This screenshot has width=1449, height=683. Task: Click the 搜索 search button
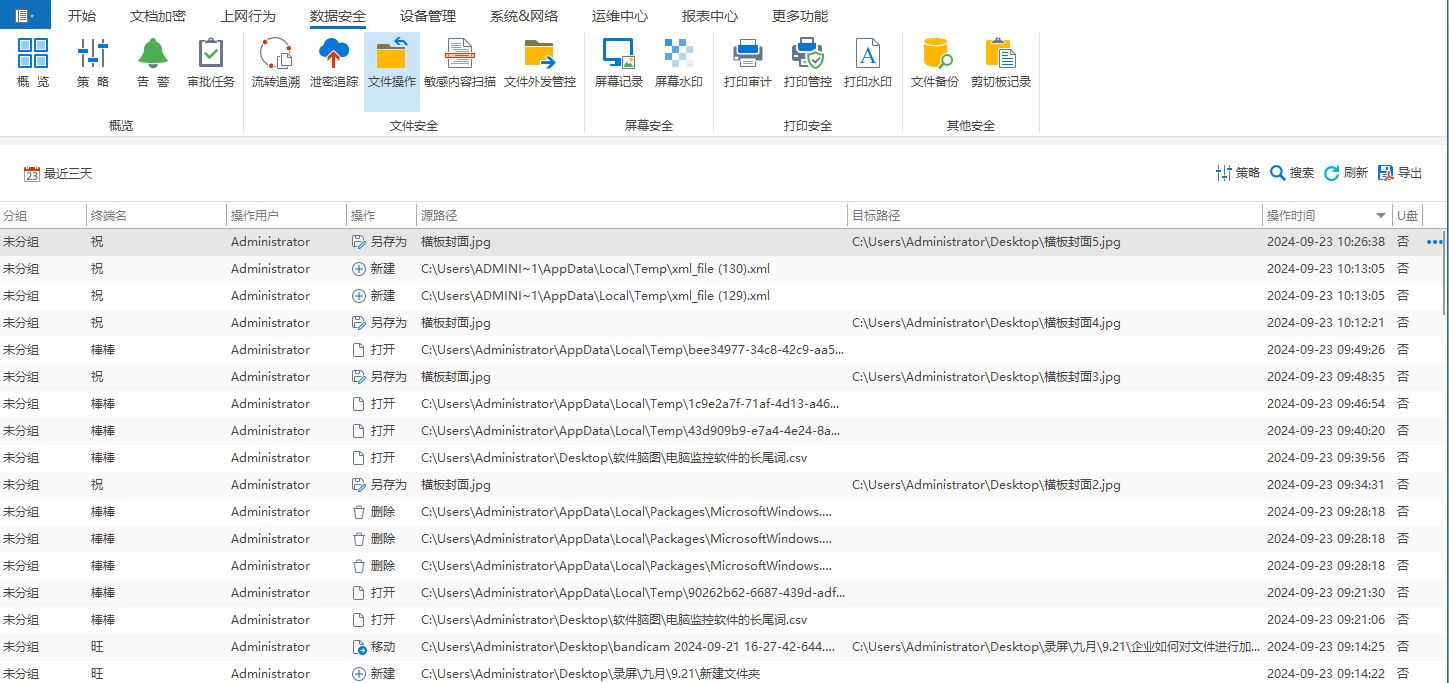(x=1292, y=173)
